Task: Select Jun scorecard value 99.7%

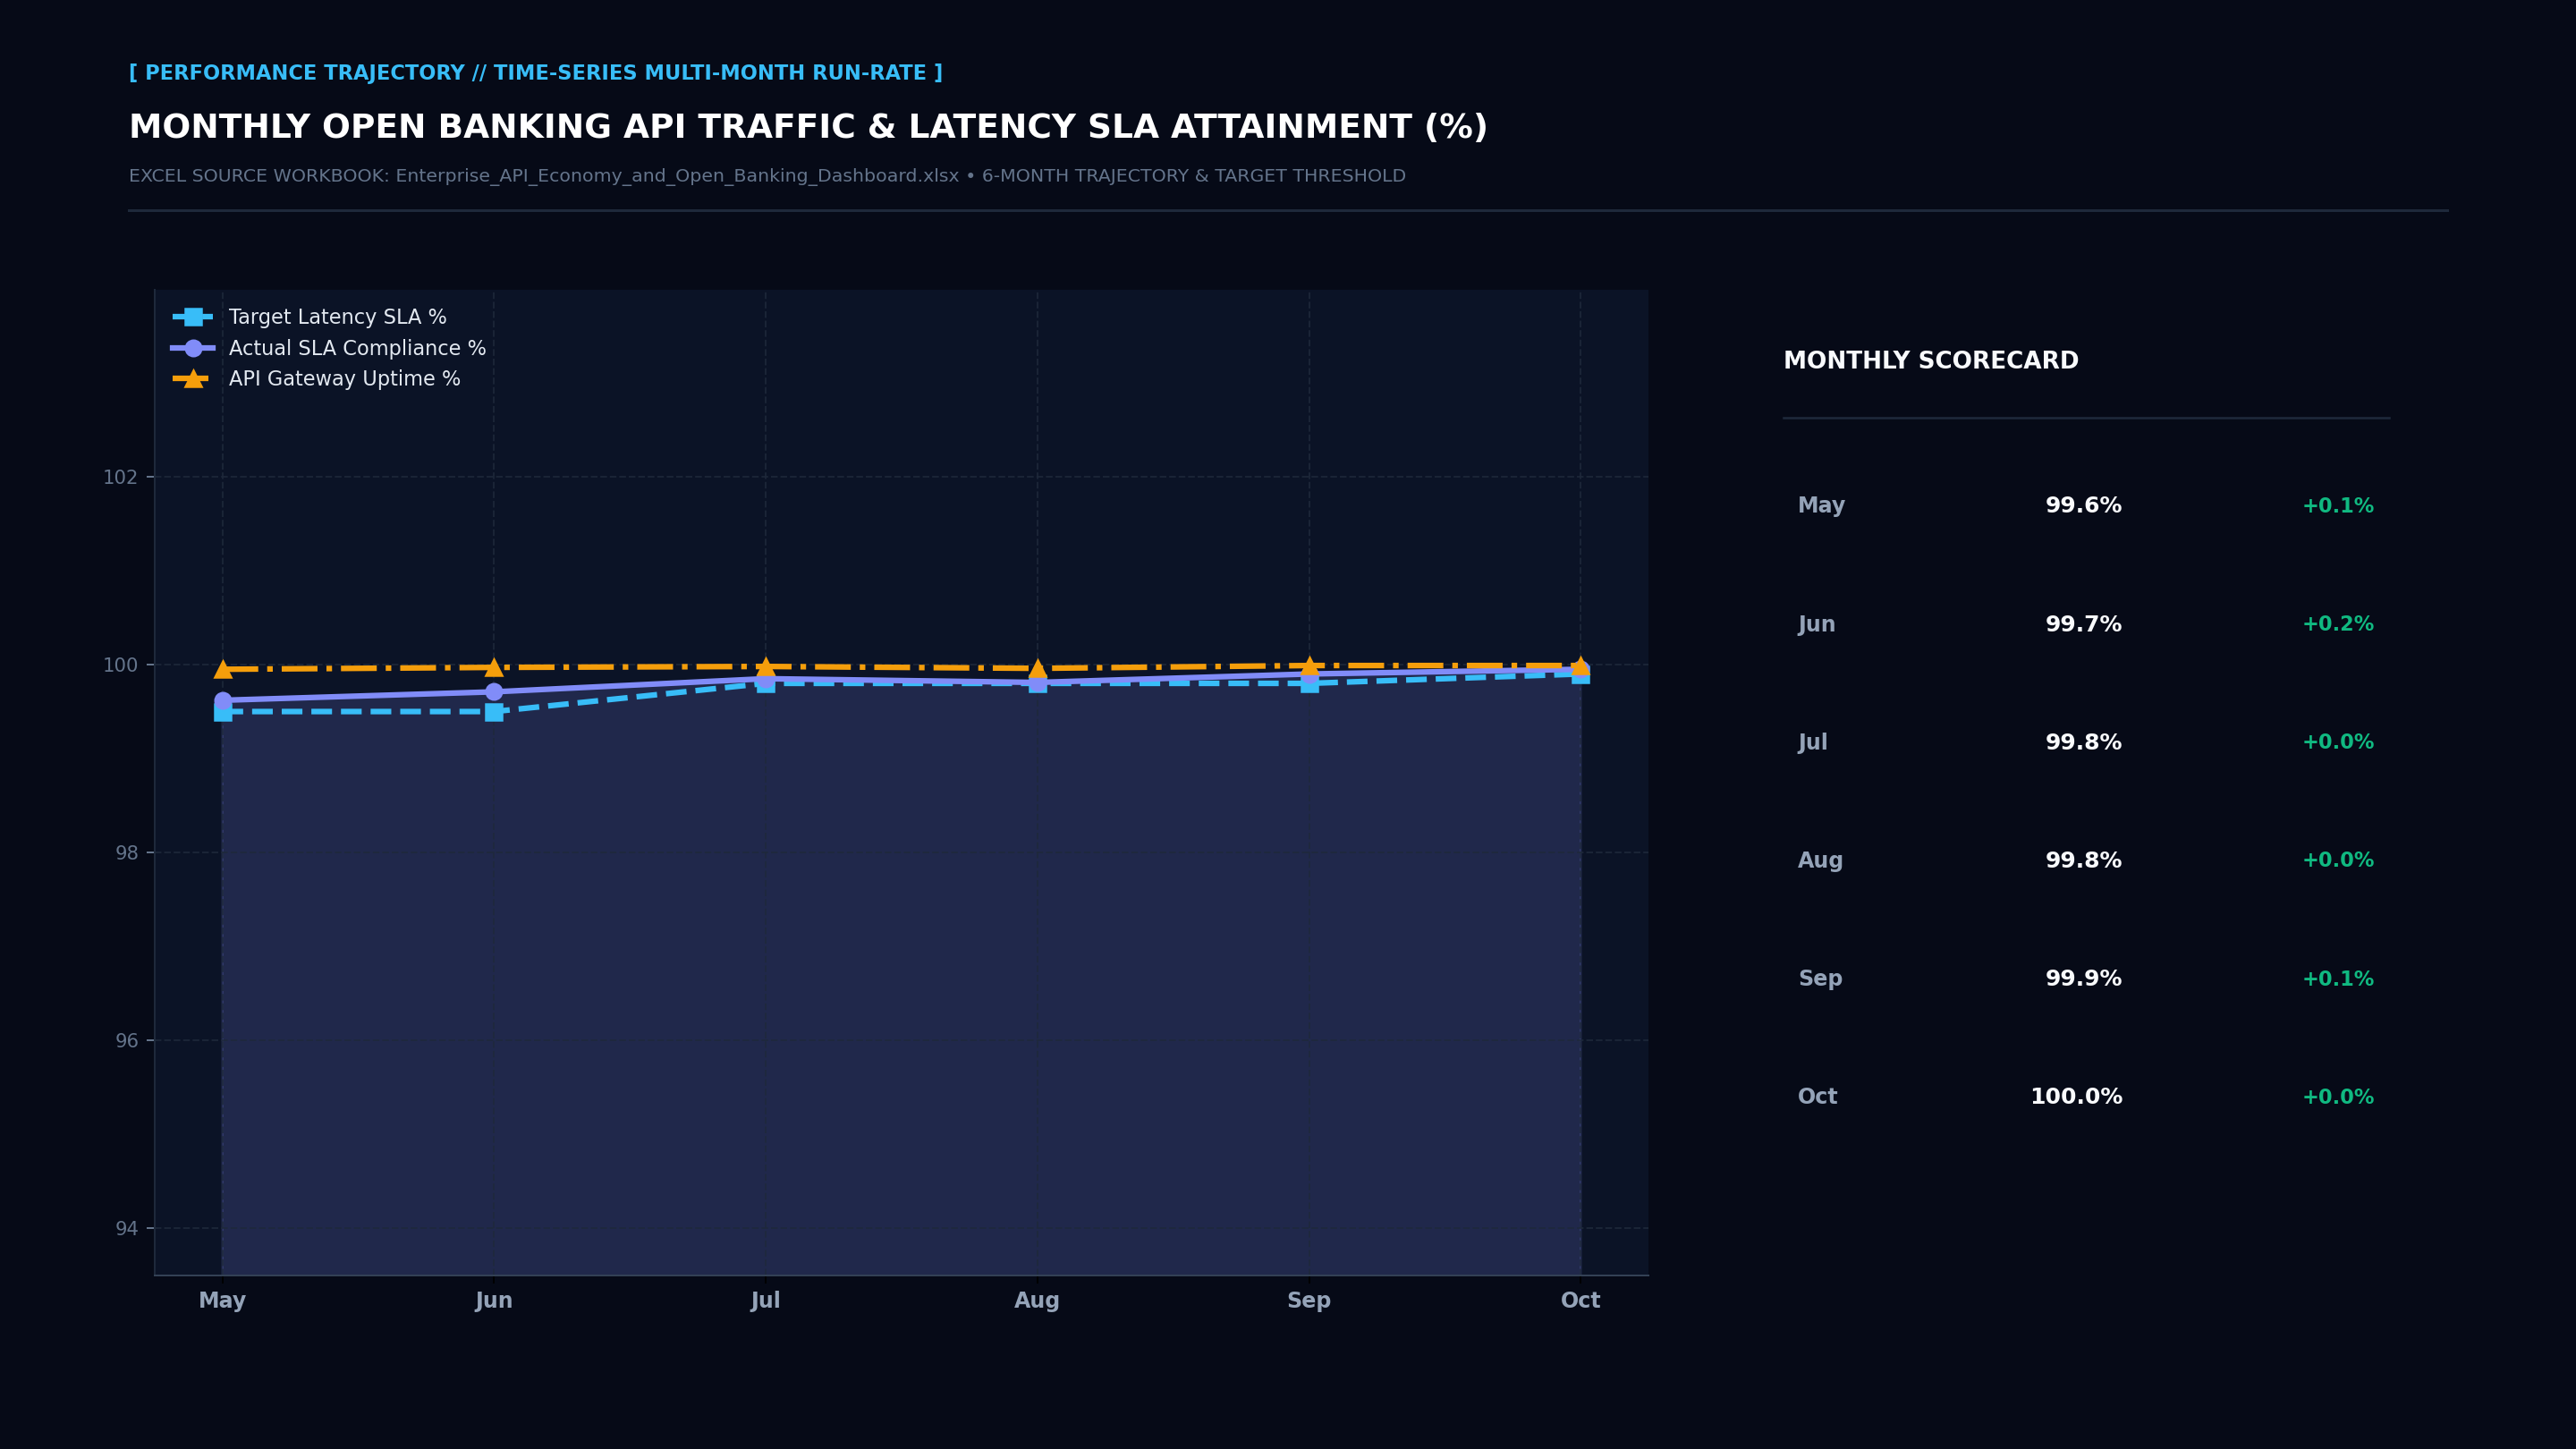Action: click(x=2083, y=624)
